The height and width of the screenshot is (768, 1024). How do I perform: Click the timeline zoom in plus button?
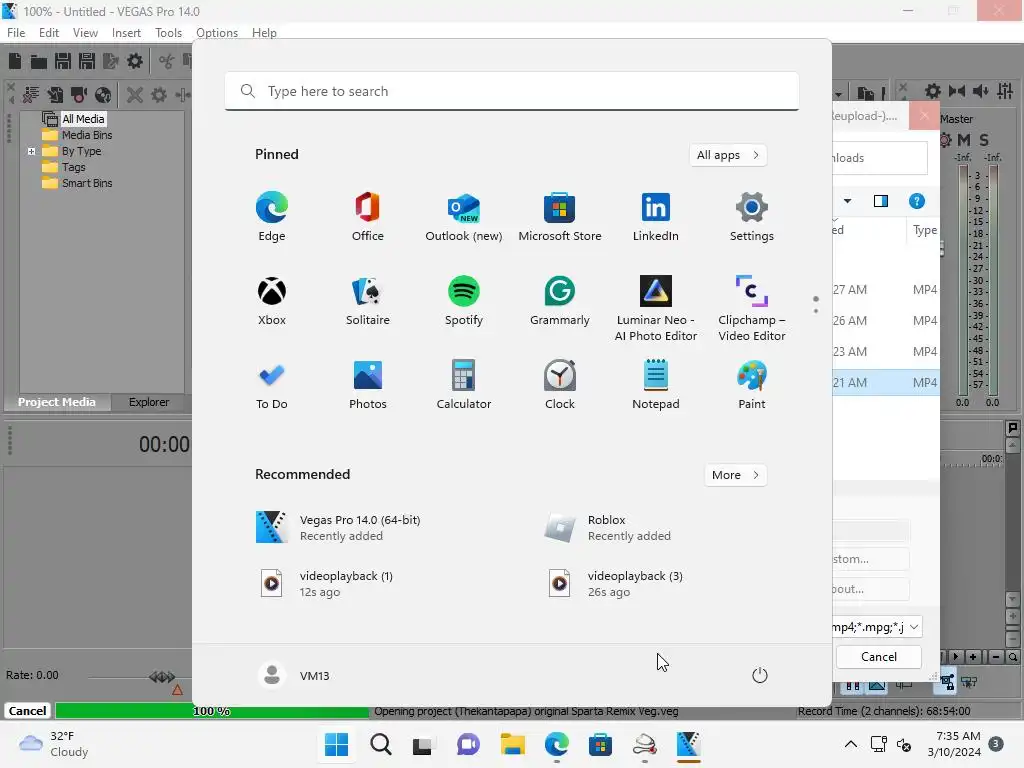point(973,657)
